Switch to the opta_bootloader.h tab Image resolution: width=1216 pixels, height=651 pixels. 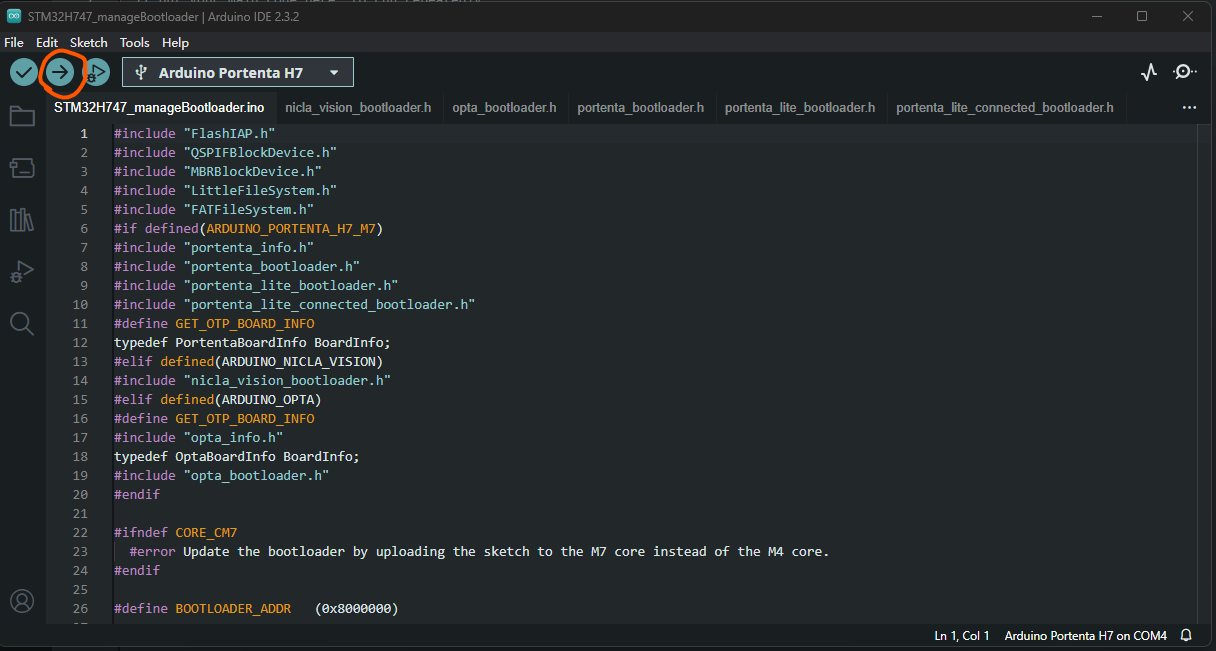[x=504, y=107]
